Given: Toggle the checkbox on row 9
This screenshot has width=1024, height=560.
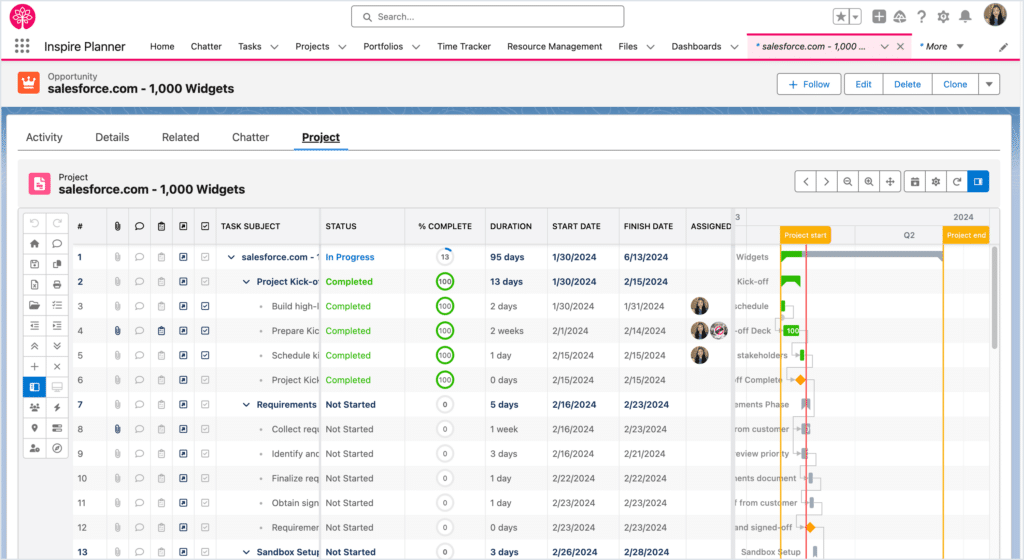Looking at the screenshot, I should pos(205,454).
